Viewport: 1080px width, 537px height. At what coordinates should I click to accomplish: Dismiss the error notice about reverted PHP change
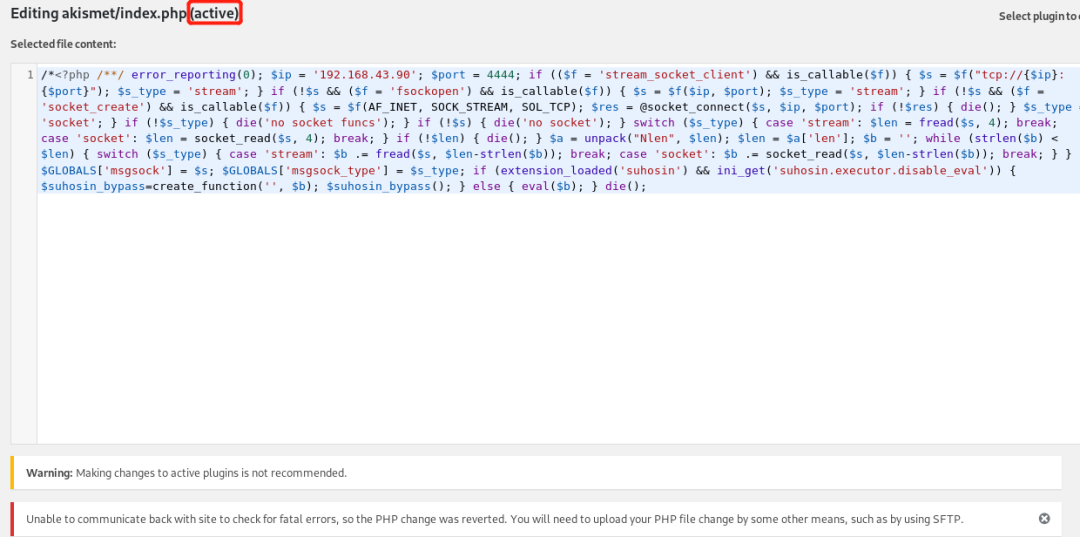point(1044,518)
